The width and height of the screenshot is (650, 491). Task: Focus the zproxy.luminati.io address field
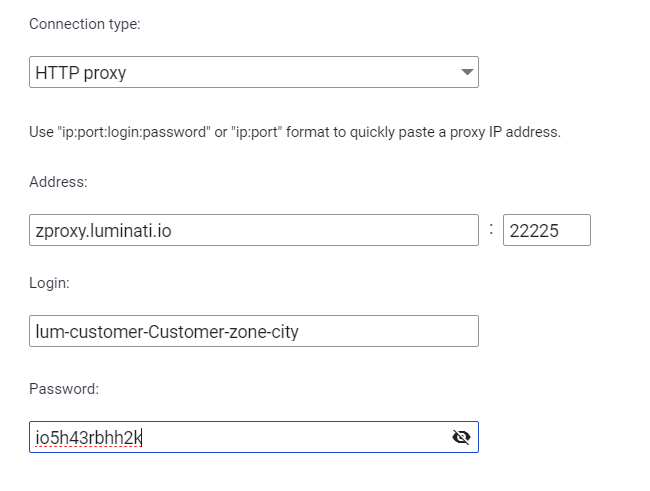(x=254, y=230)
